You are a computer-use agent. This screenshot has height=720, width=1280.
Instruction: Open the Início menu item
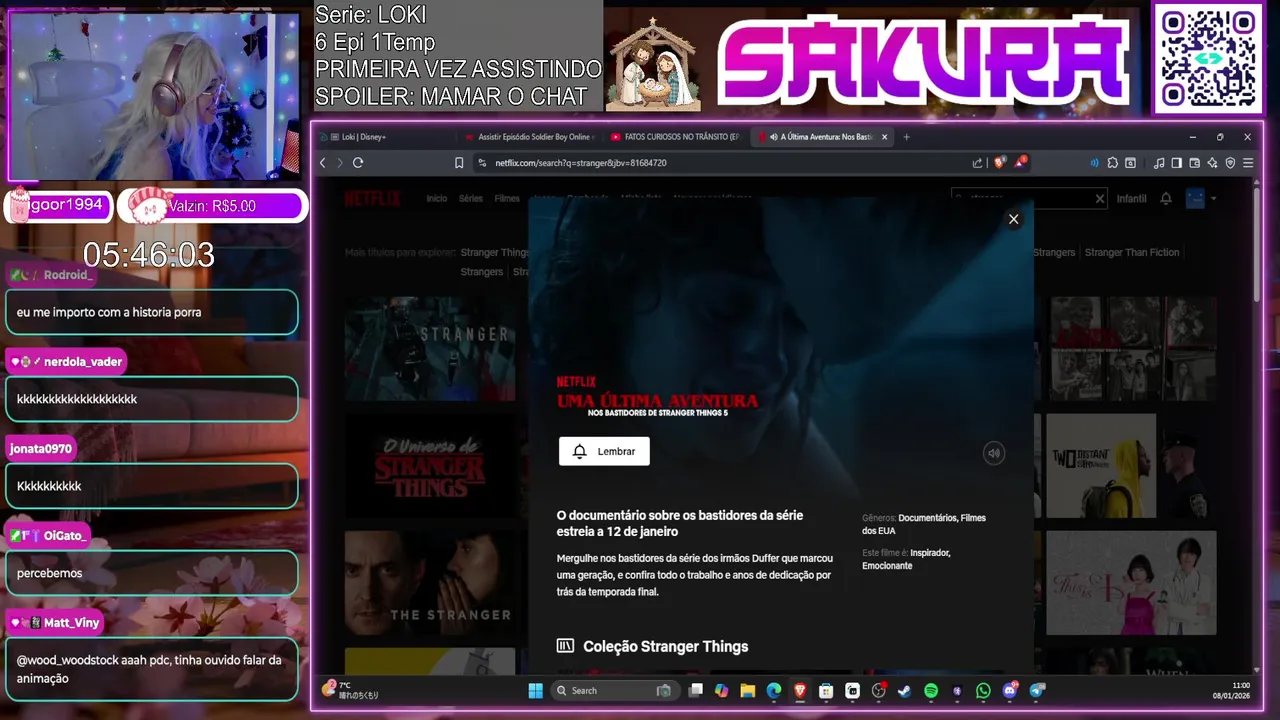tap(437, 199)
